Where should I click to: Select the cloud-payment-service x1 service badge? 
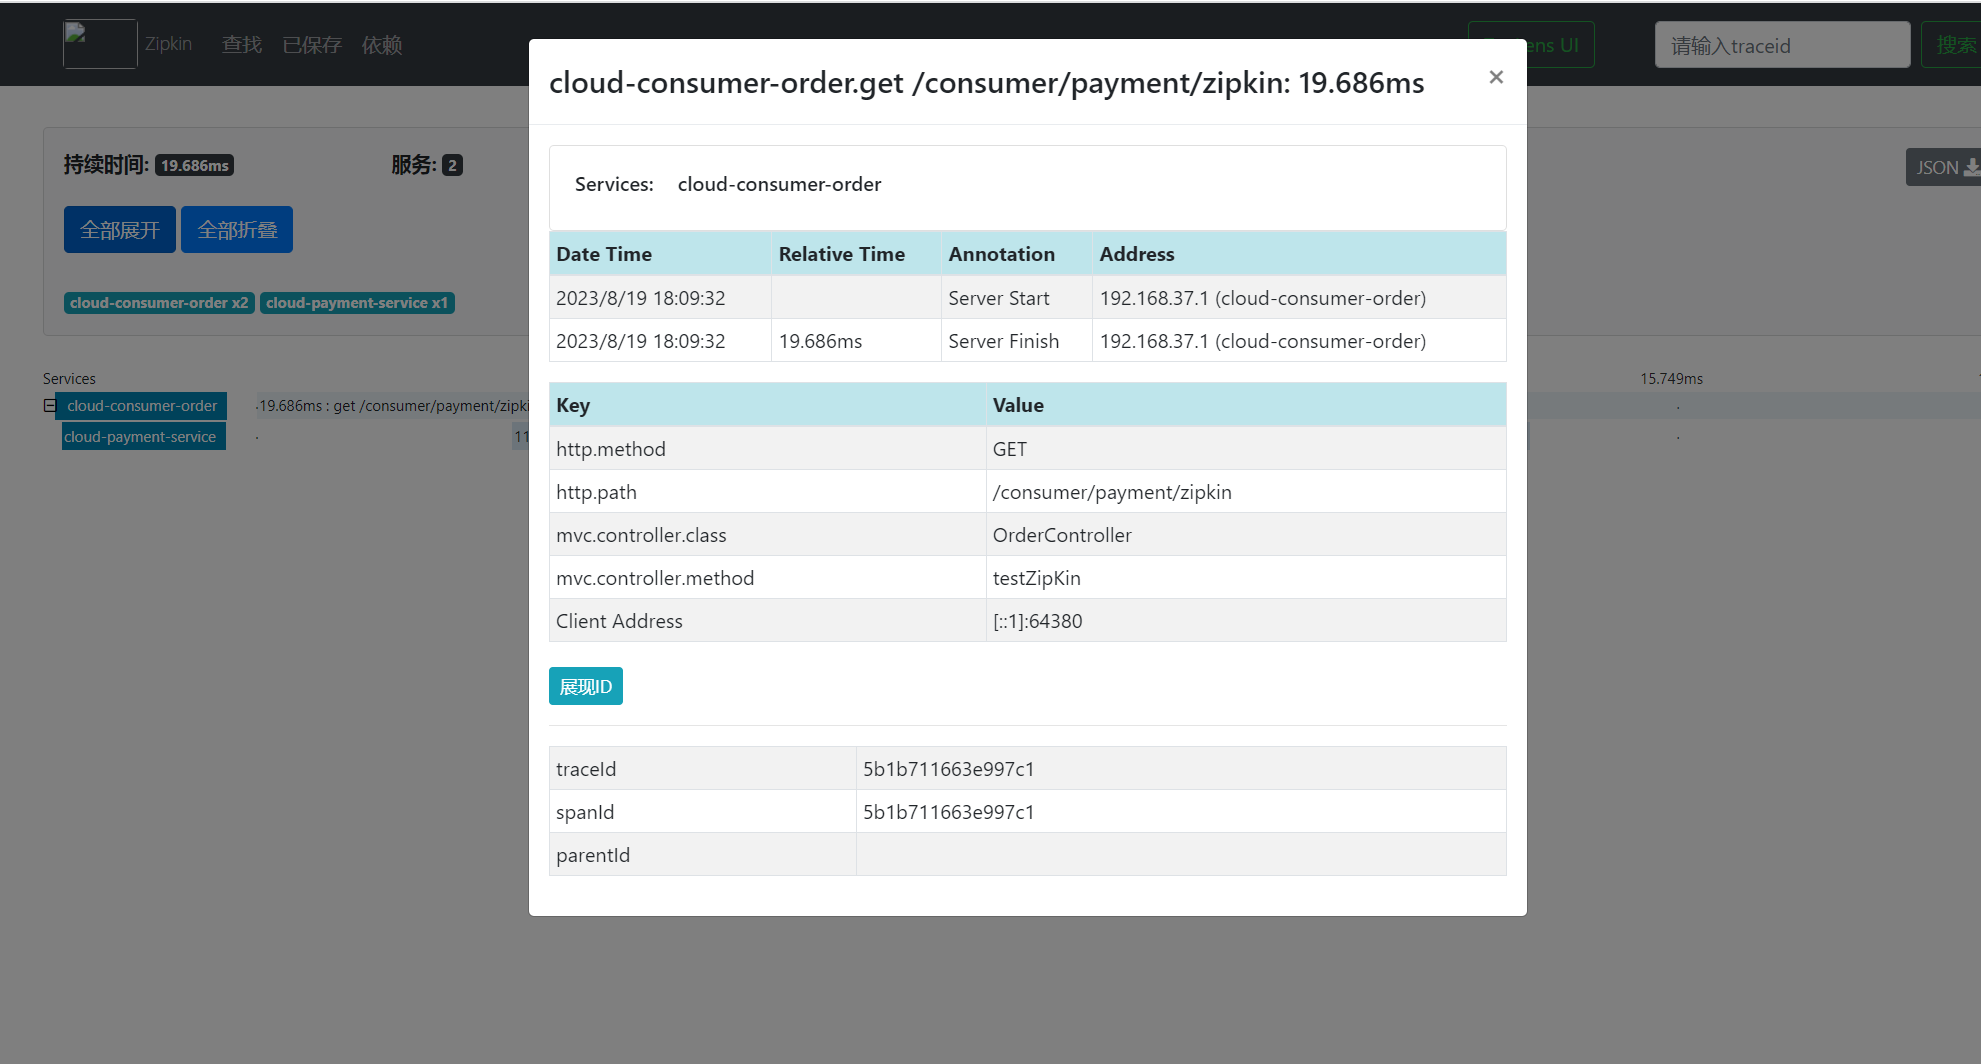pos(357,303)
